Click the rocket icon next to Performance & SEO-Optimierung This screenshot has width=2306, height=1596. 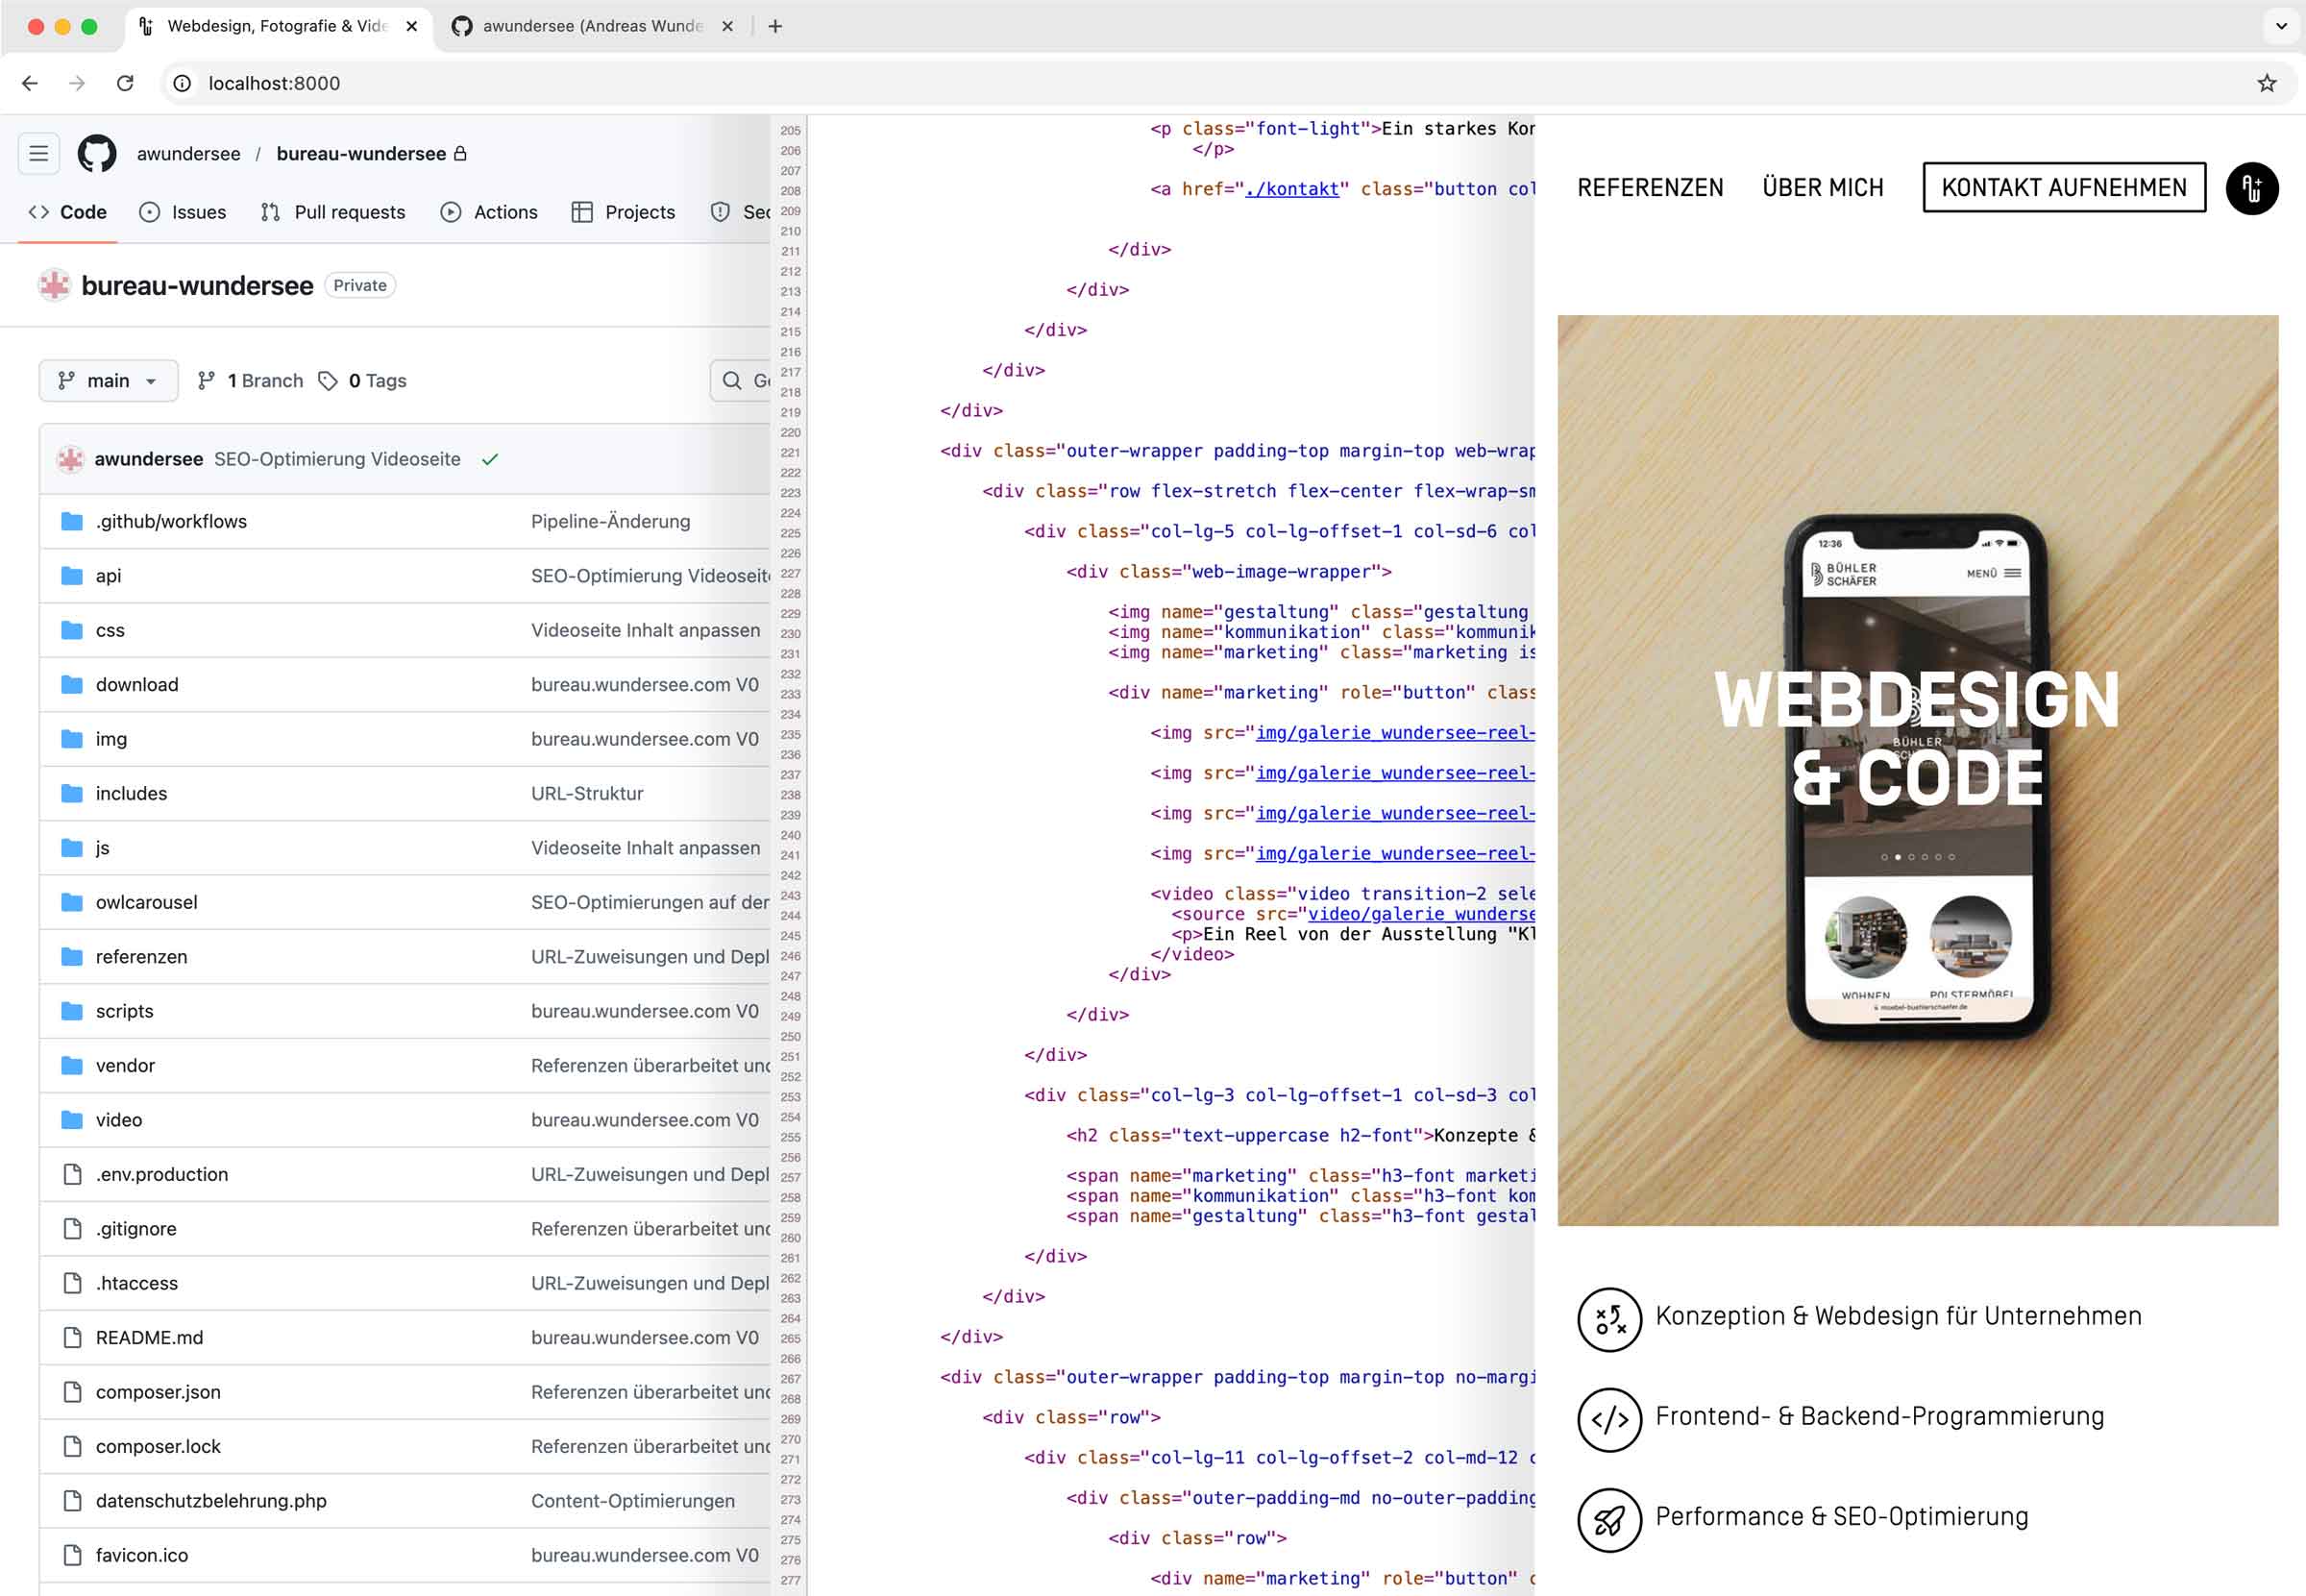[1609, 1519]
